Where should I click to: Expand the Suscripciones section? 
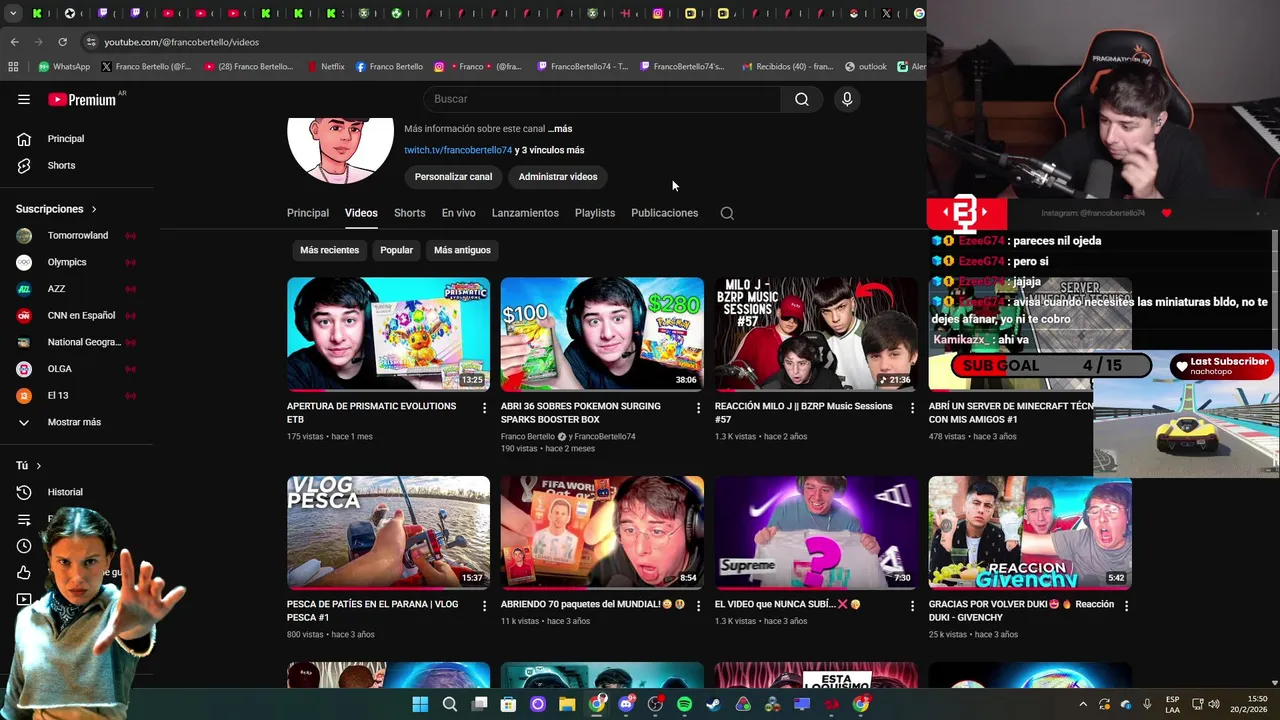(57, 209)
